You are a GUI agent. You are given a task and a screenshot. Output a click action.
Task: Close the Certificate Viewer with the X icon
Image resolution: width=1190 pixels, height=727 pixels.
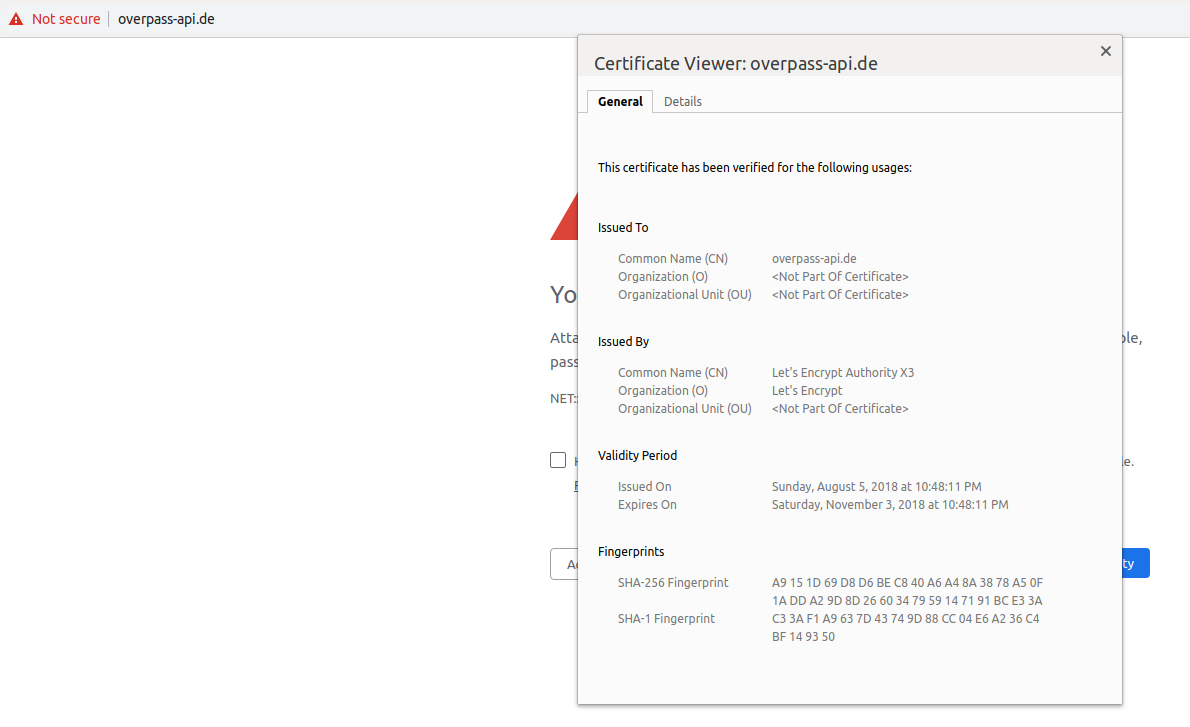[x=1105, y=50]
